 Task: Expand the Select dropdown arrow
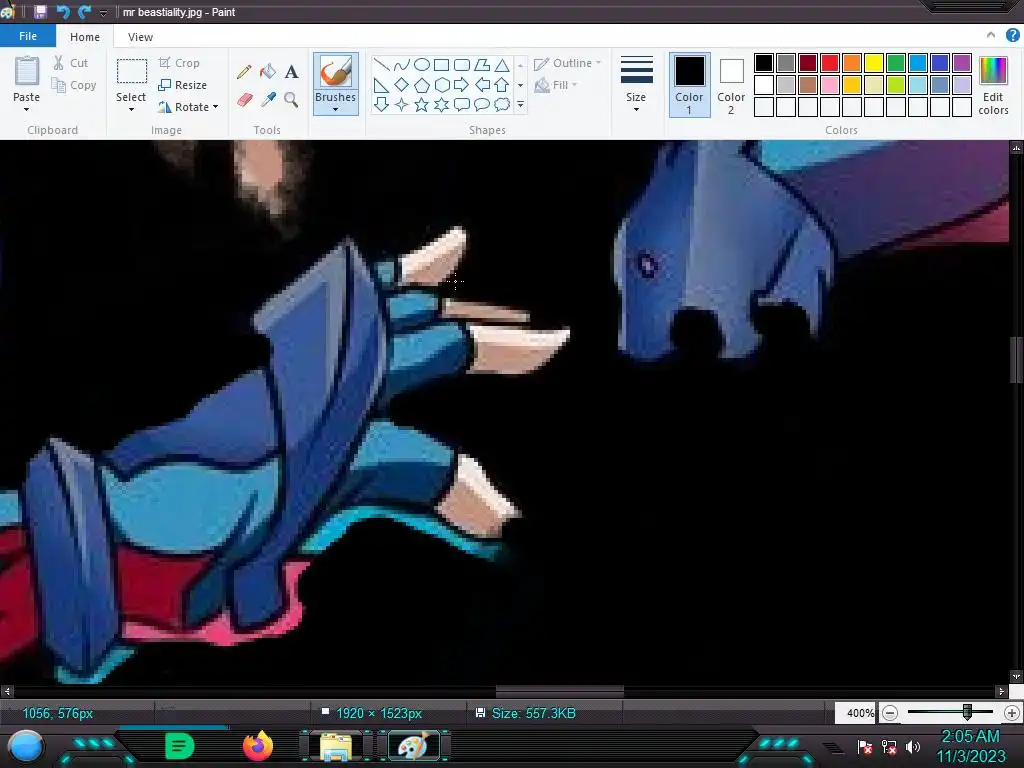pos(131,109)
